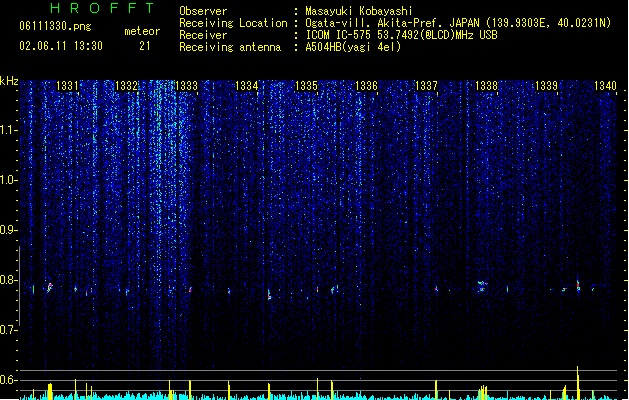629x400 pixels.
Task: Click time marker 1334
Action: click(x=246, y=86)
